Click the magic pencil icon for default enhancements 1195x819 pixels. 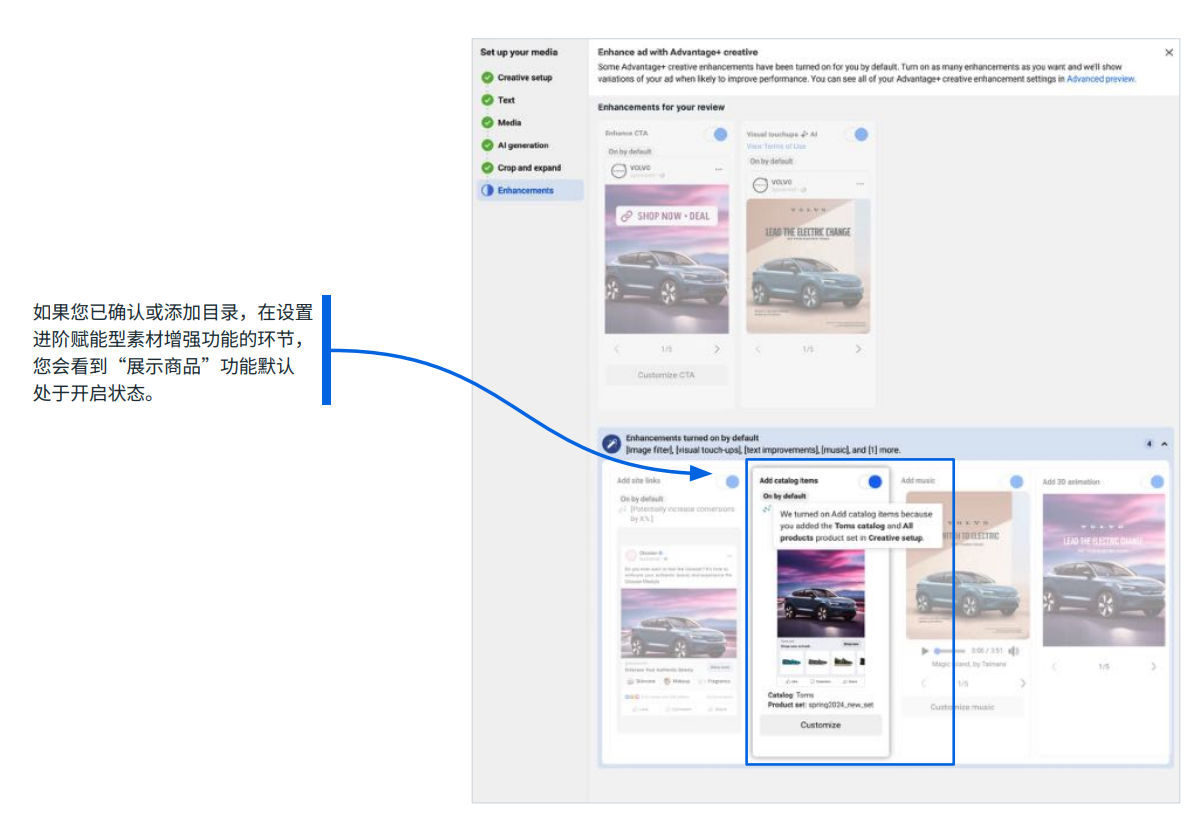coord(611,443)
